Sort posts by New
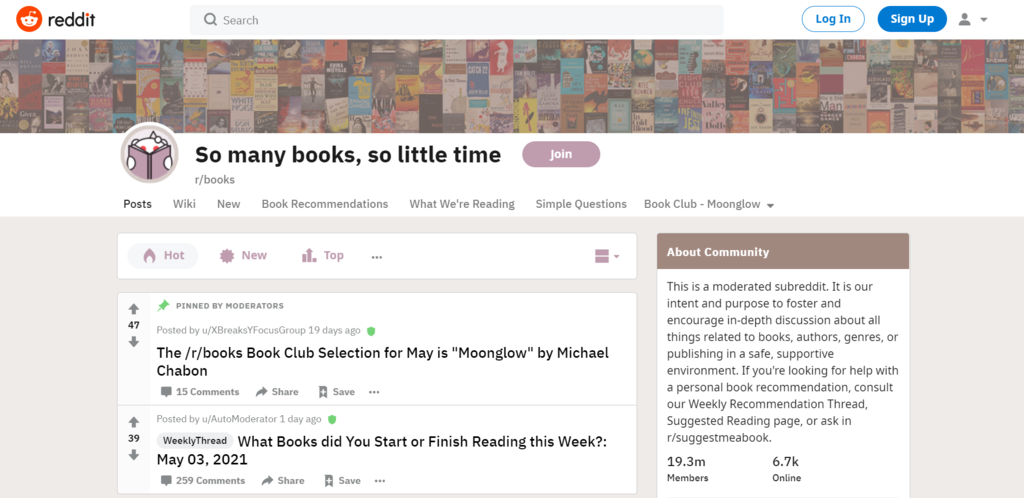This screenshot has height=498, width=1024. tap(243, 256)
